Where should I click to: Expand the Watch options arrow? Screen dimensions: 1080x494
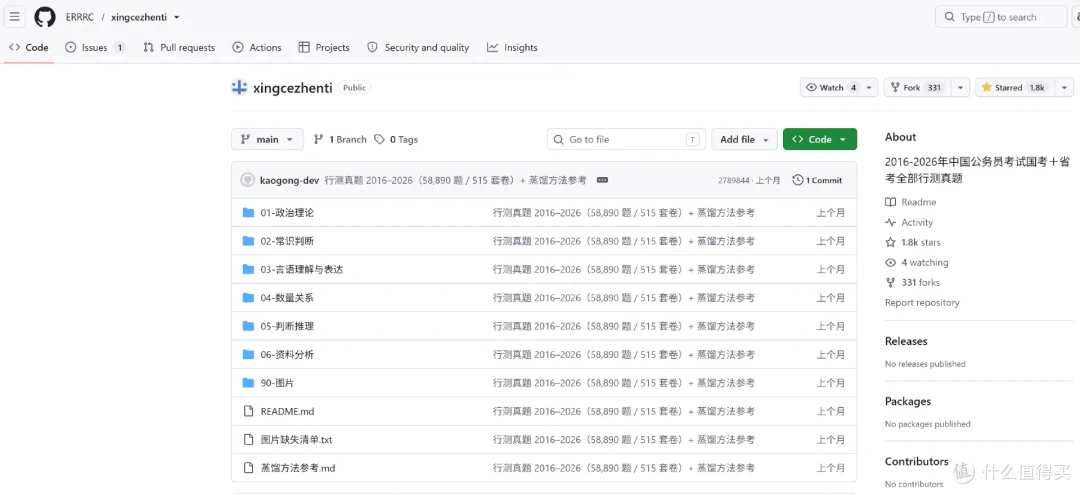[870, 88]
